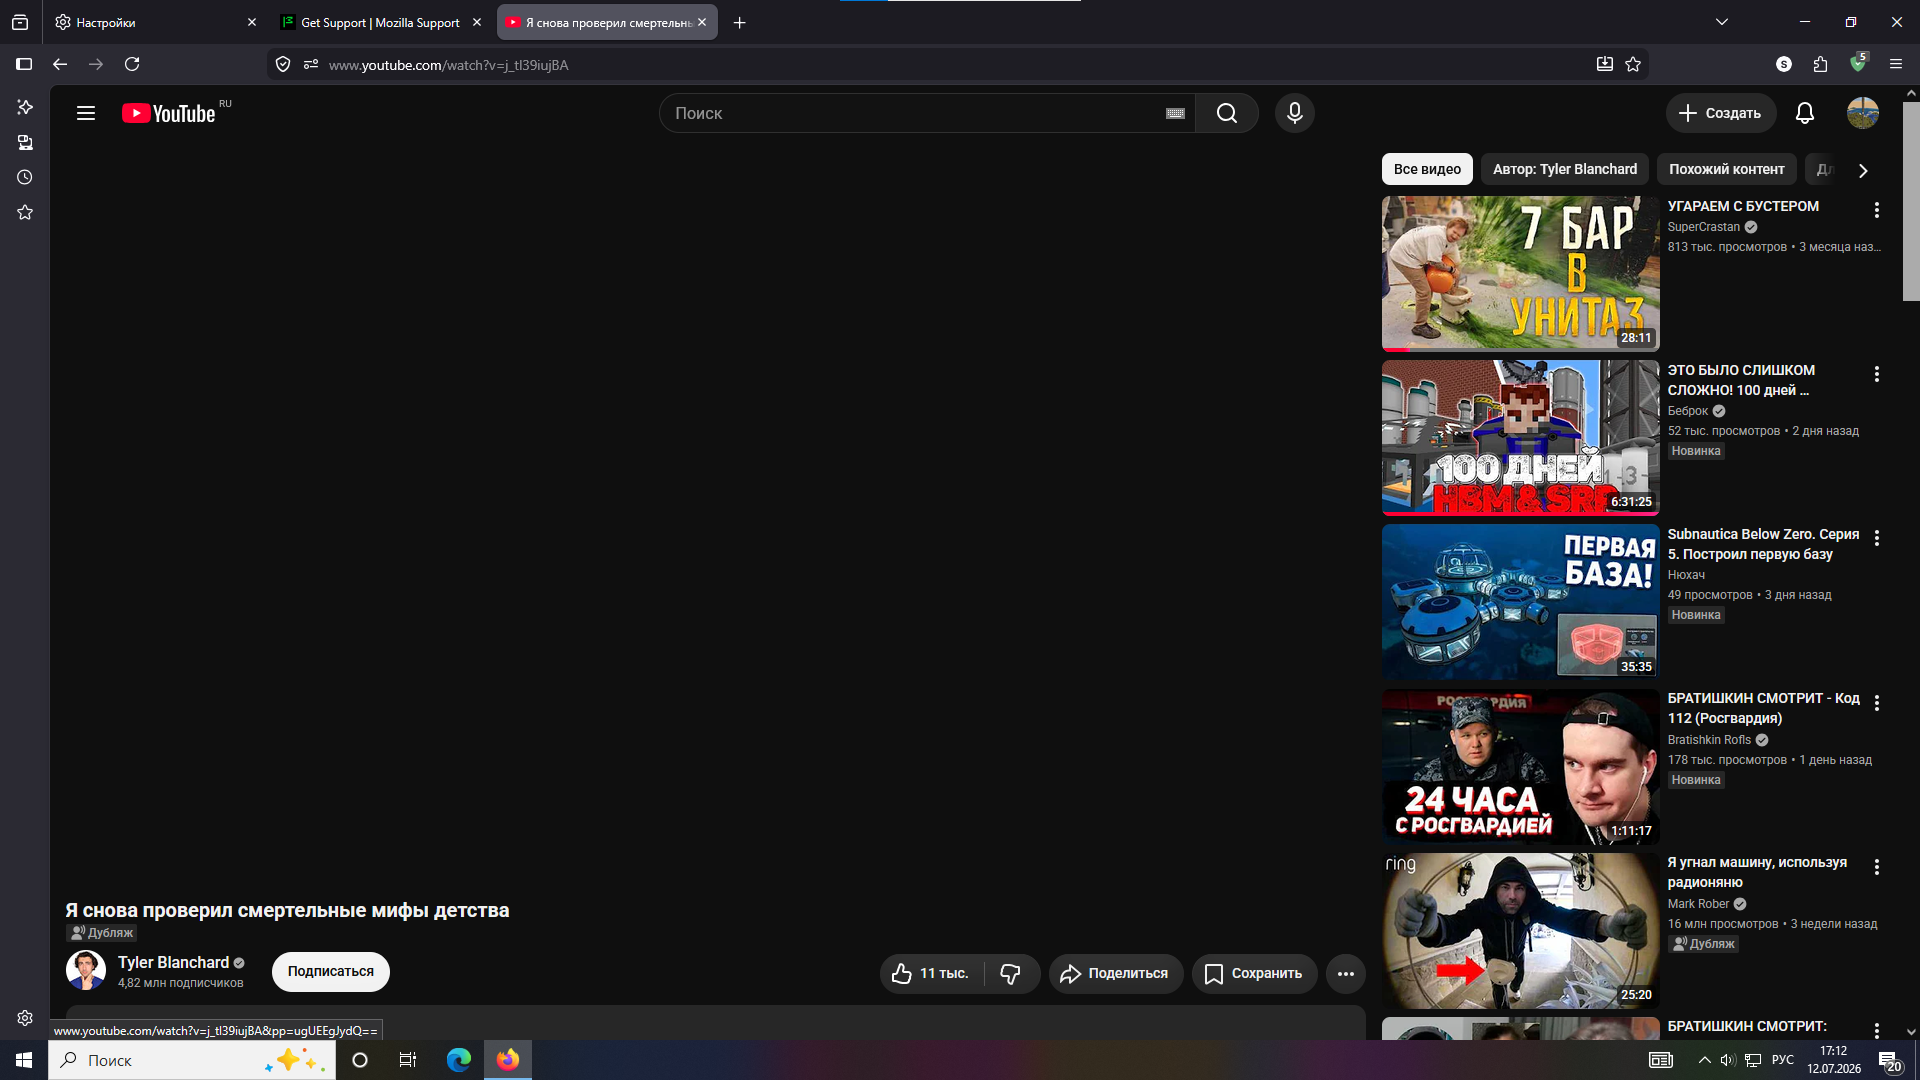Open the on-screen keyboard in search box
This screenshot has height=1080, width=1920.
tap(1175, 114)
